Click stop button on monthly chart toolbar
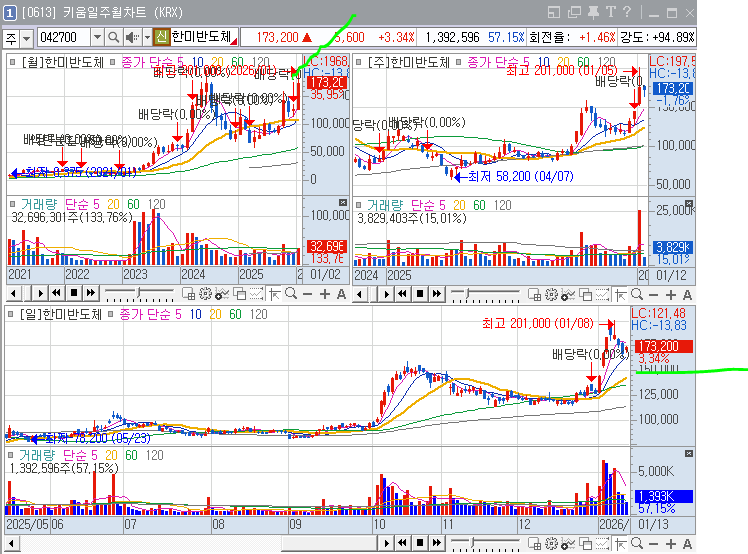The width and height of the screenshot is (748, 554). 73,293
